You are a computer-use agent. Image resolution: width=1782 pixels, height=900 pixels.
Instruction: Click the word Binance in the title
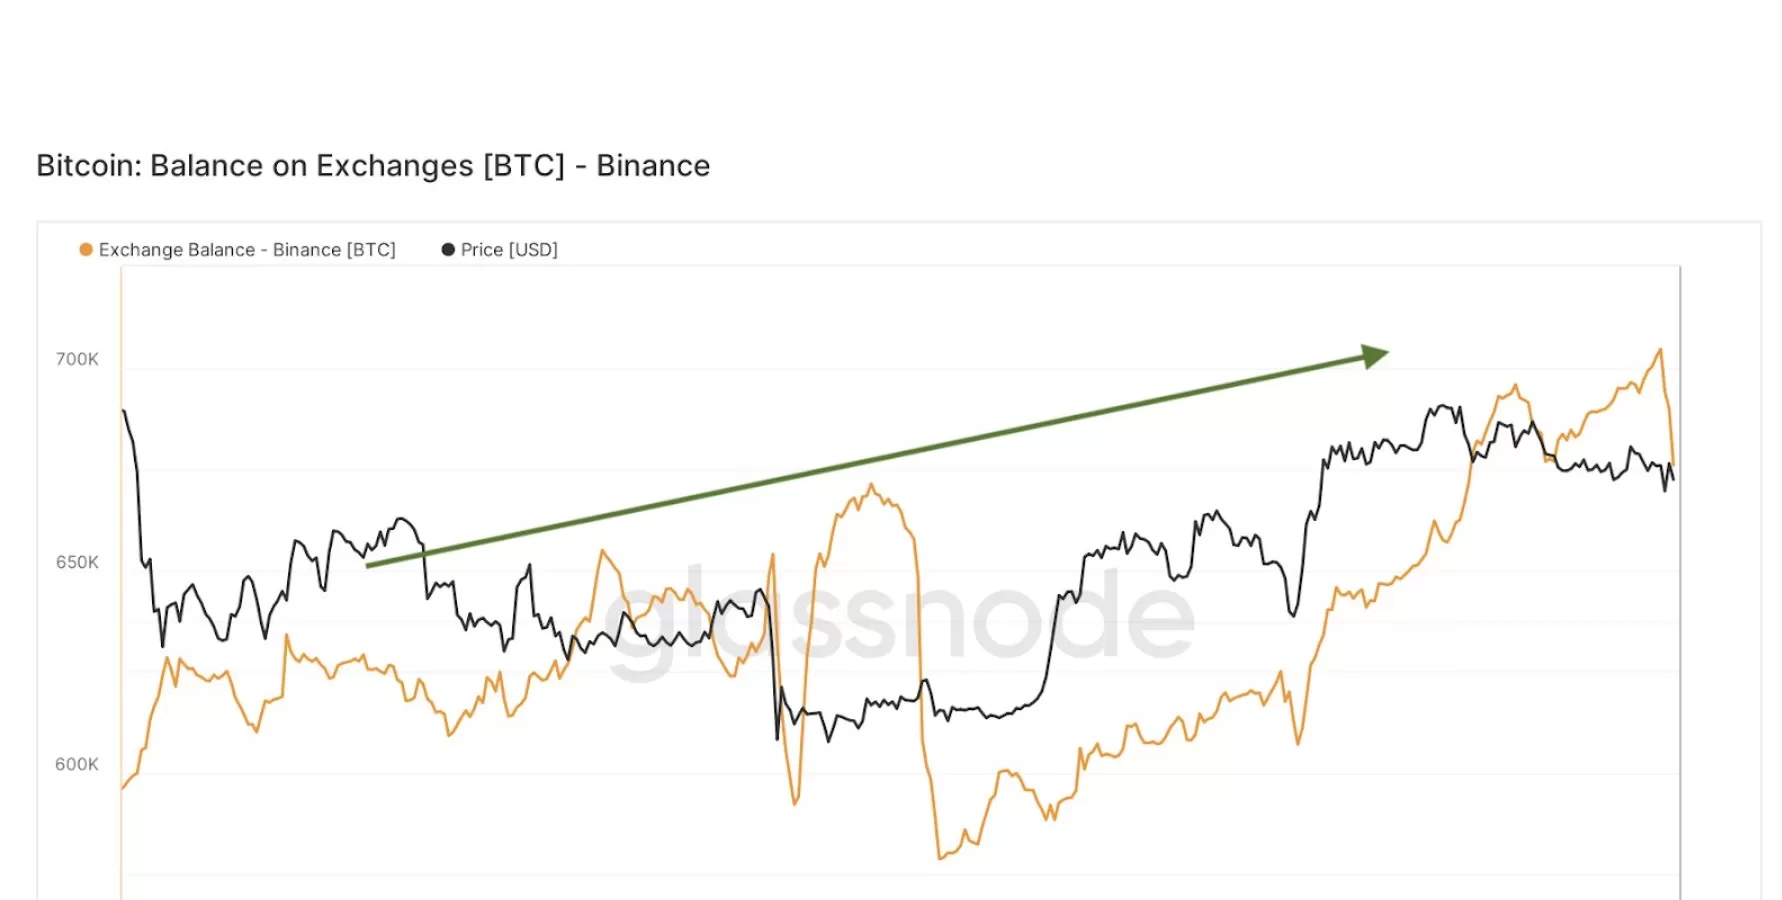point(653,166)
